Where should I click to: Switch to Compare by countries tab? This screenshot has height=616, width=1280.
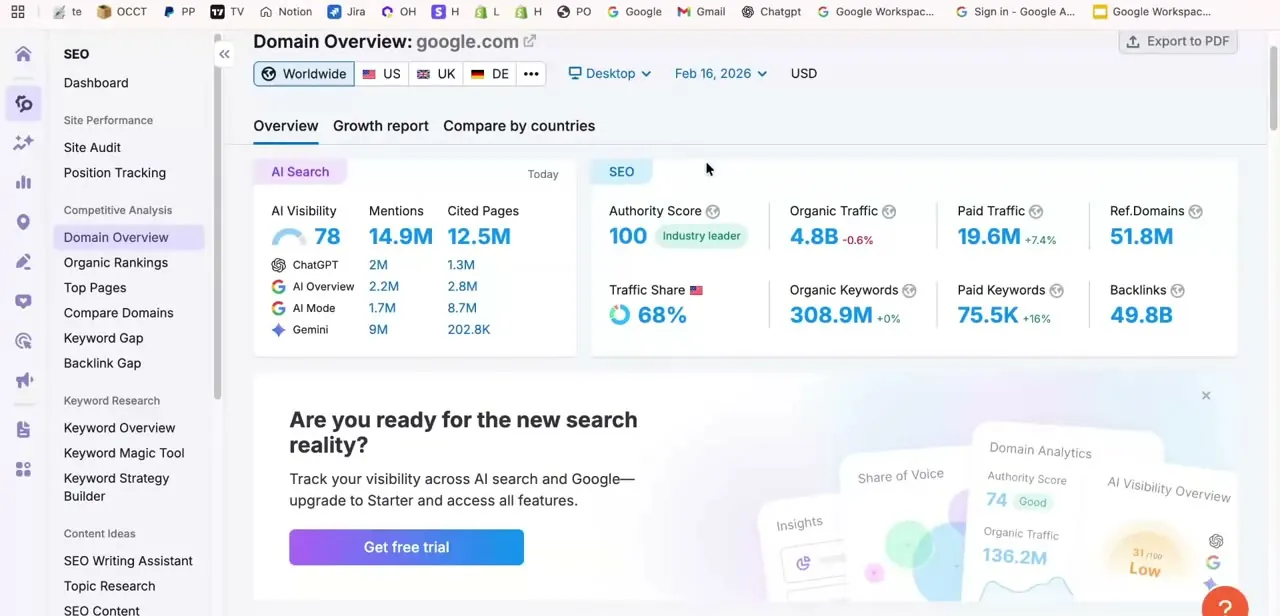(x=519, y=126)
